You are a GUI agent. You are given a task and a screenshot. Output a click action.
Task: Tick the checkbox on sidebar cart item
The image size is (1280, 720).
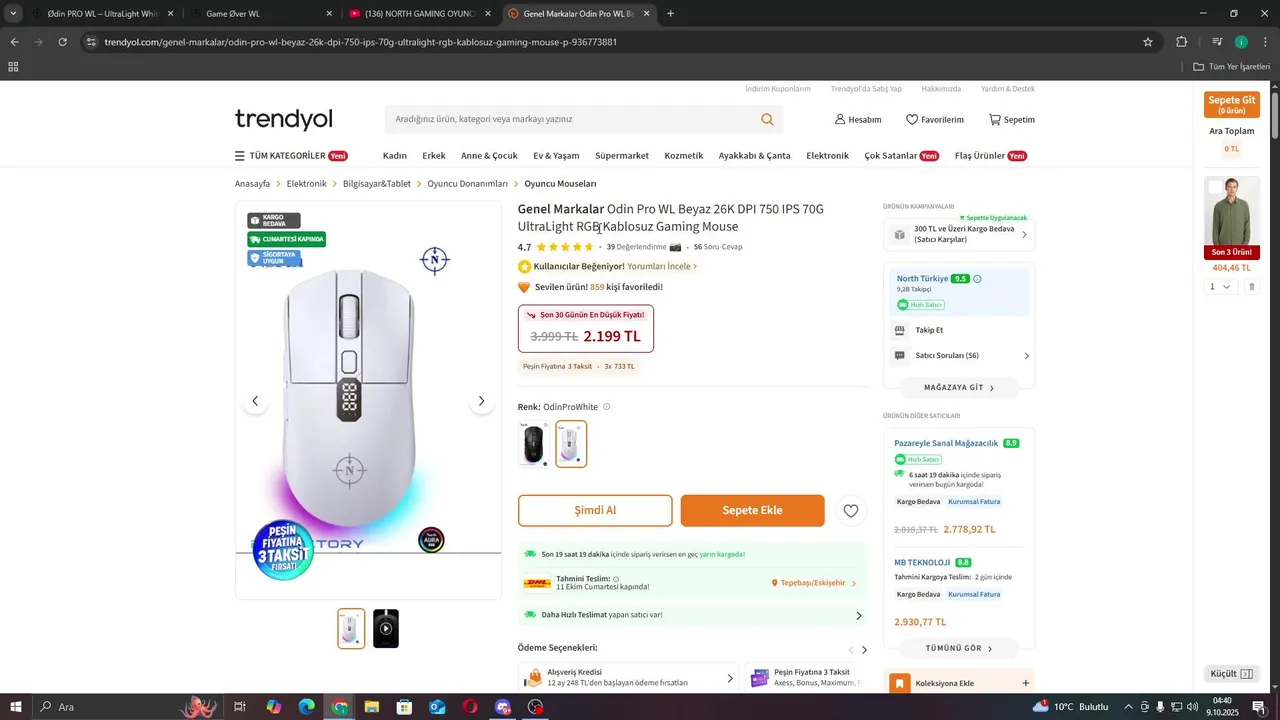[1215, 187]
